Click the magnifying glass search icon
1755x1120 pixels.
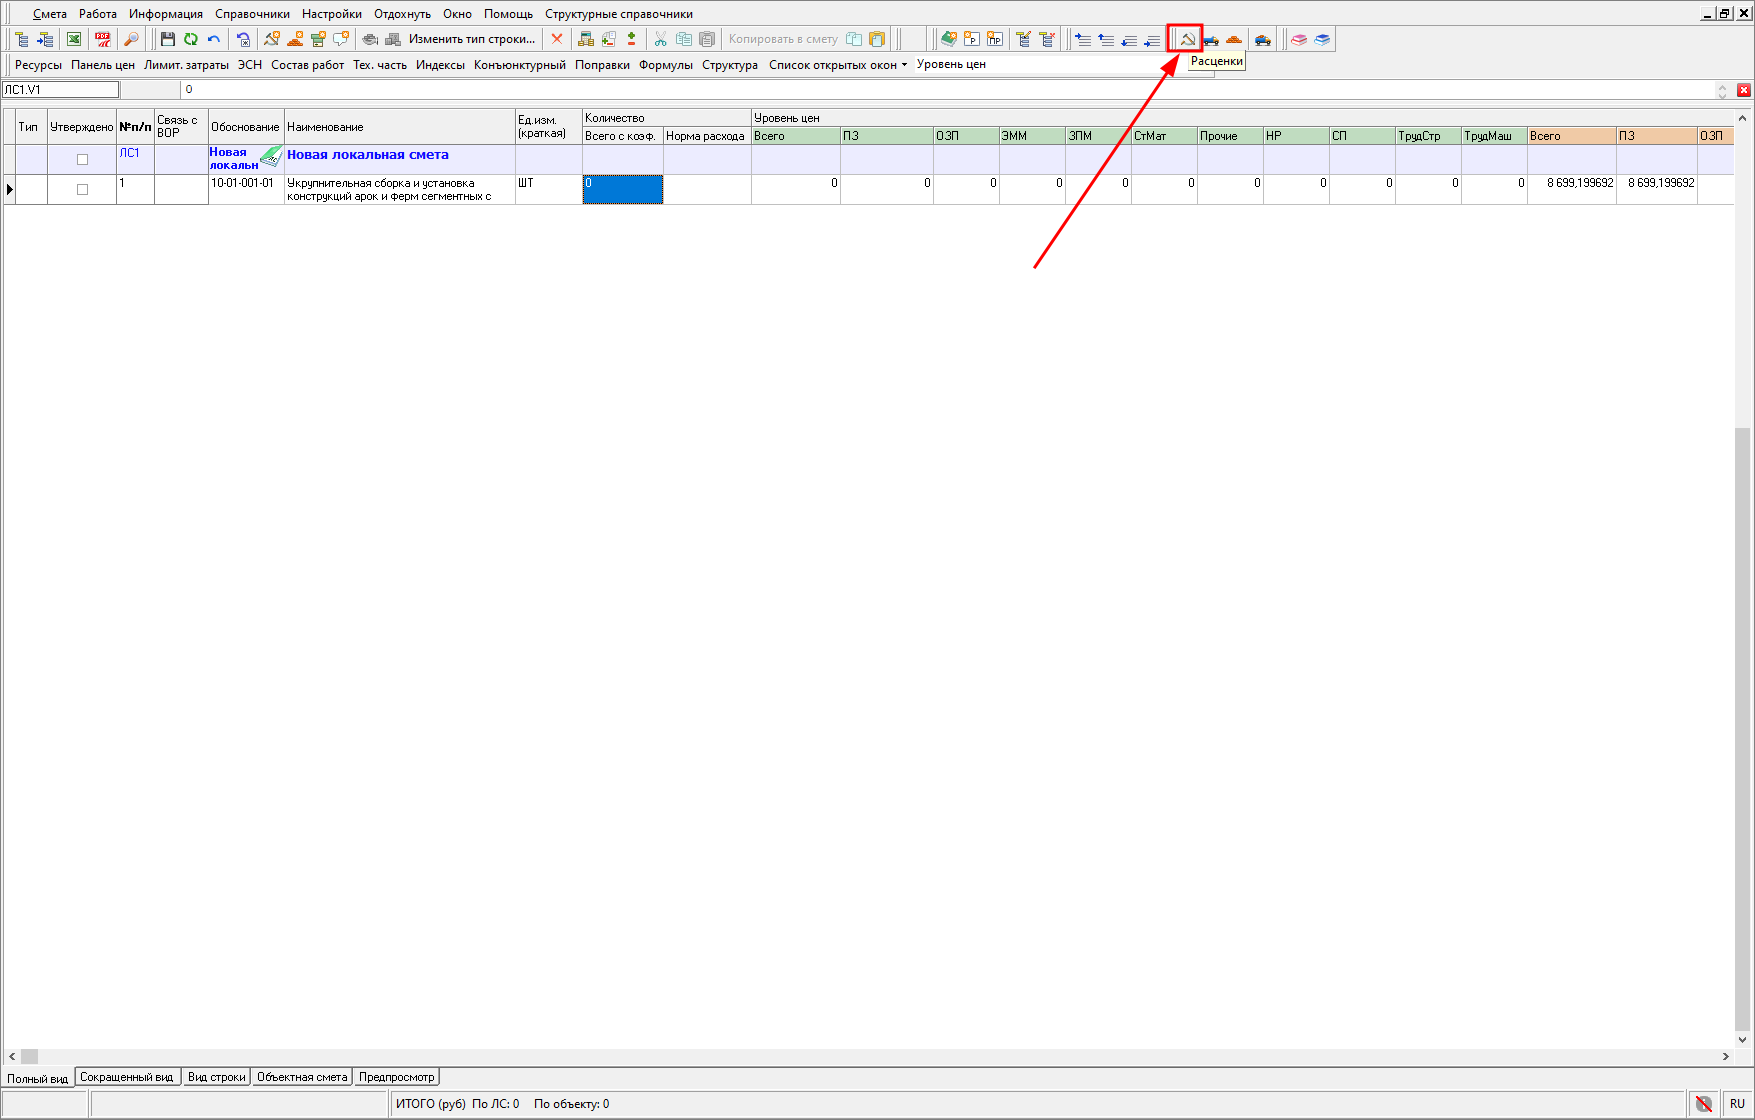[x=131, y=39]
